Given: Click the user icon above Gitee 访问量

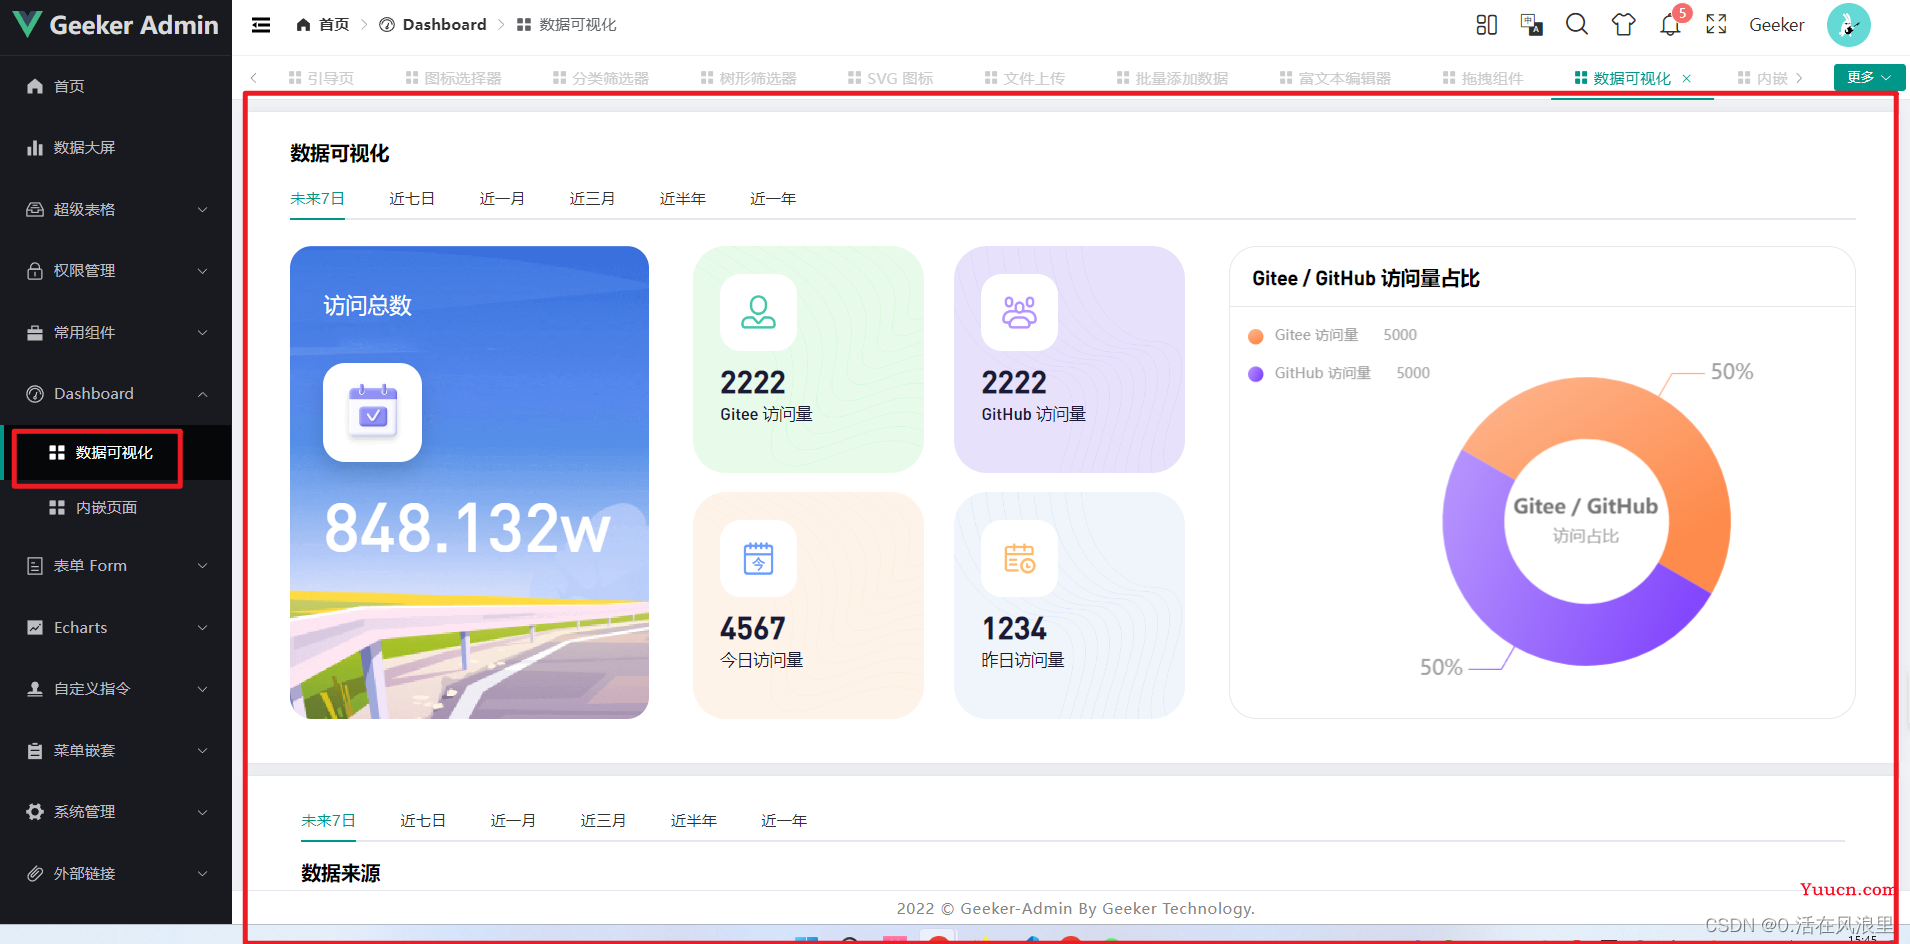Looking at the screenshot, I should pyautogui.click(x=758, y=312).
